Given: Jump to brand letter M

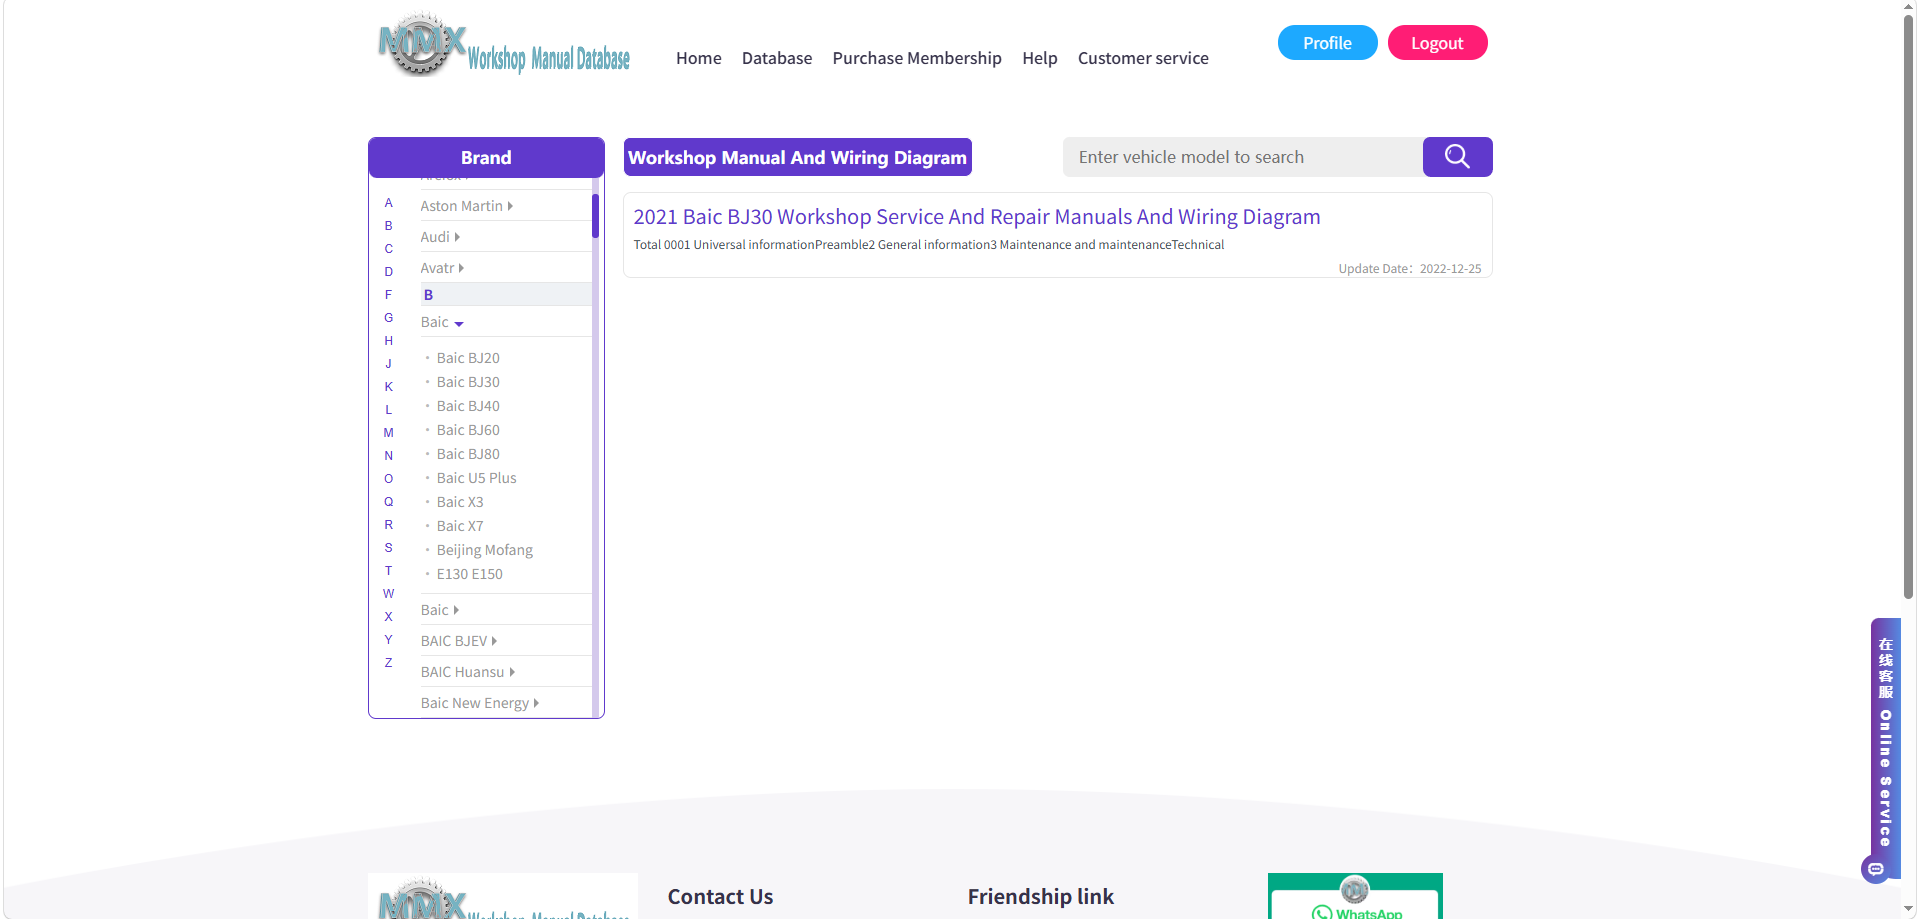Looking at the screenshot, I should tap(389, 433).
